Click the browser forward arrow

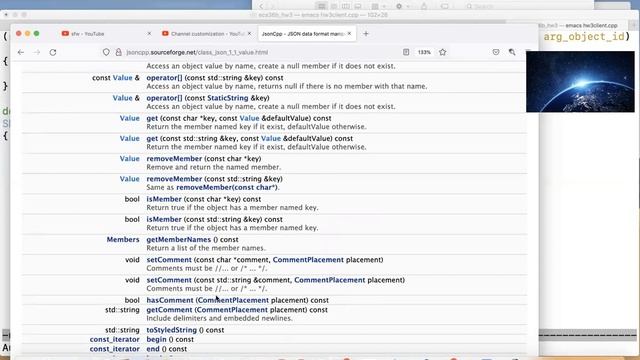point(37,52)
